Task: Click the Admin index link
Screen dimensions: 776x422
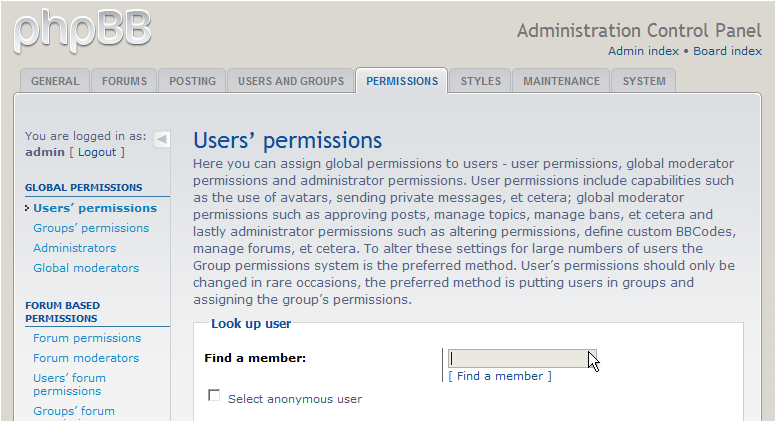Action: [x=643, y=51]
